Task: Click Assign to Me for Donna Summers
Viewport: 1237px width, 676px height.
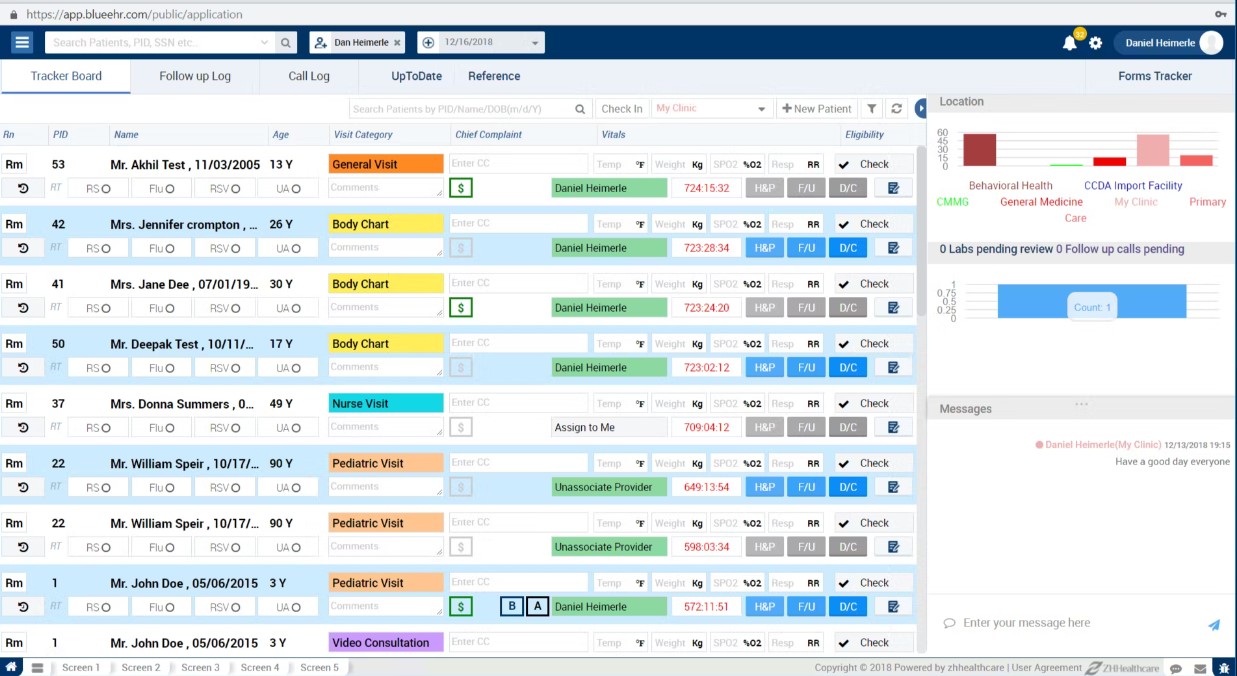Action: pyautogui.click(x=609, y=427)
